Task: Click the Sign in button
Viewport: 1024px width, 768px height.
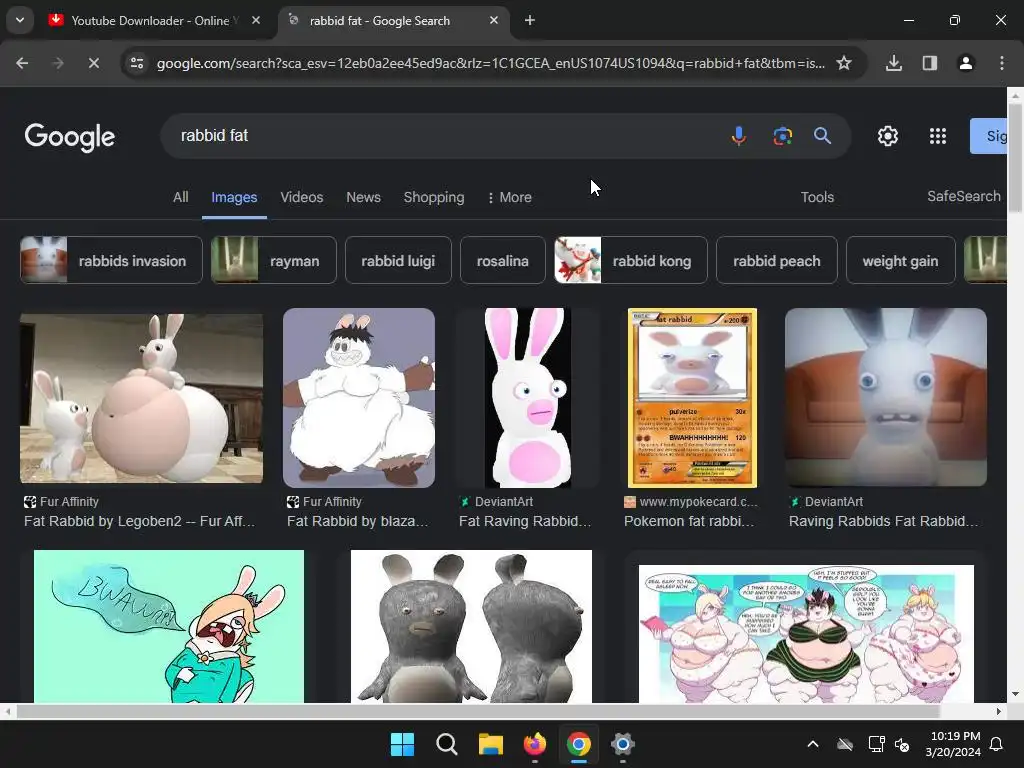Action: pyautogui.click(x=989, y=136)
